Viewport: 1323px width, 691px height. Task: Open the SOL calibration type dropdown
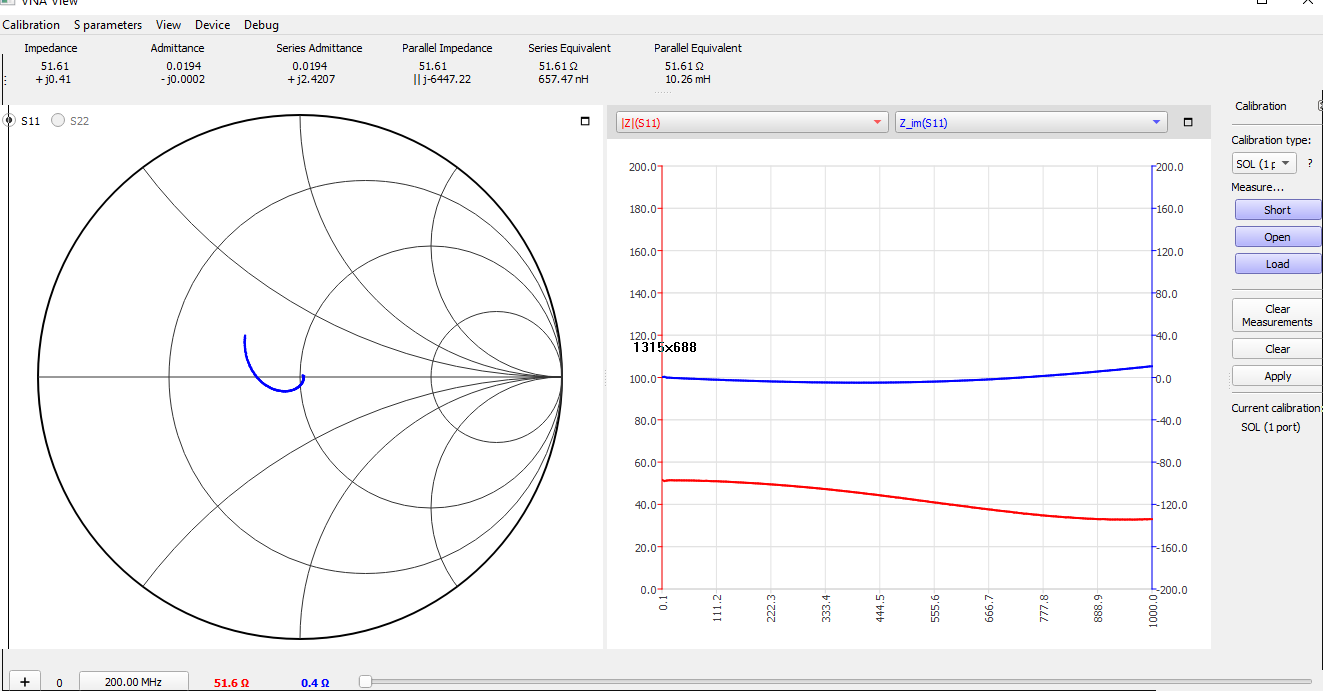[x=1264, y=163]
